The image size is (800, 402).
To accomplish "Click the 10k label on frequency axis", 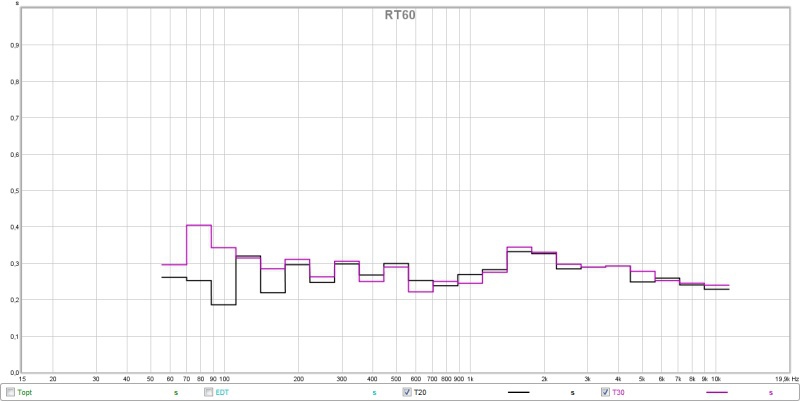I will click(716, 380).
